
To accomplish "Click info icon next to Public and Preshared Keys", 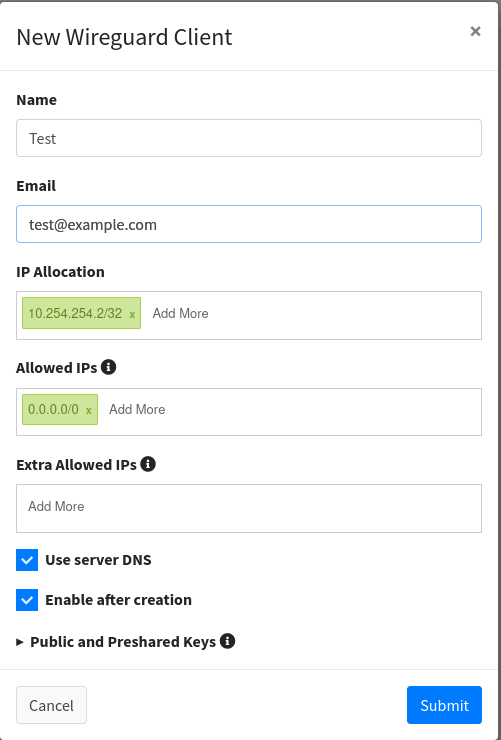I will click(x=227, y=641).
